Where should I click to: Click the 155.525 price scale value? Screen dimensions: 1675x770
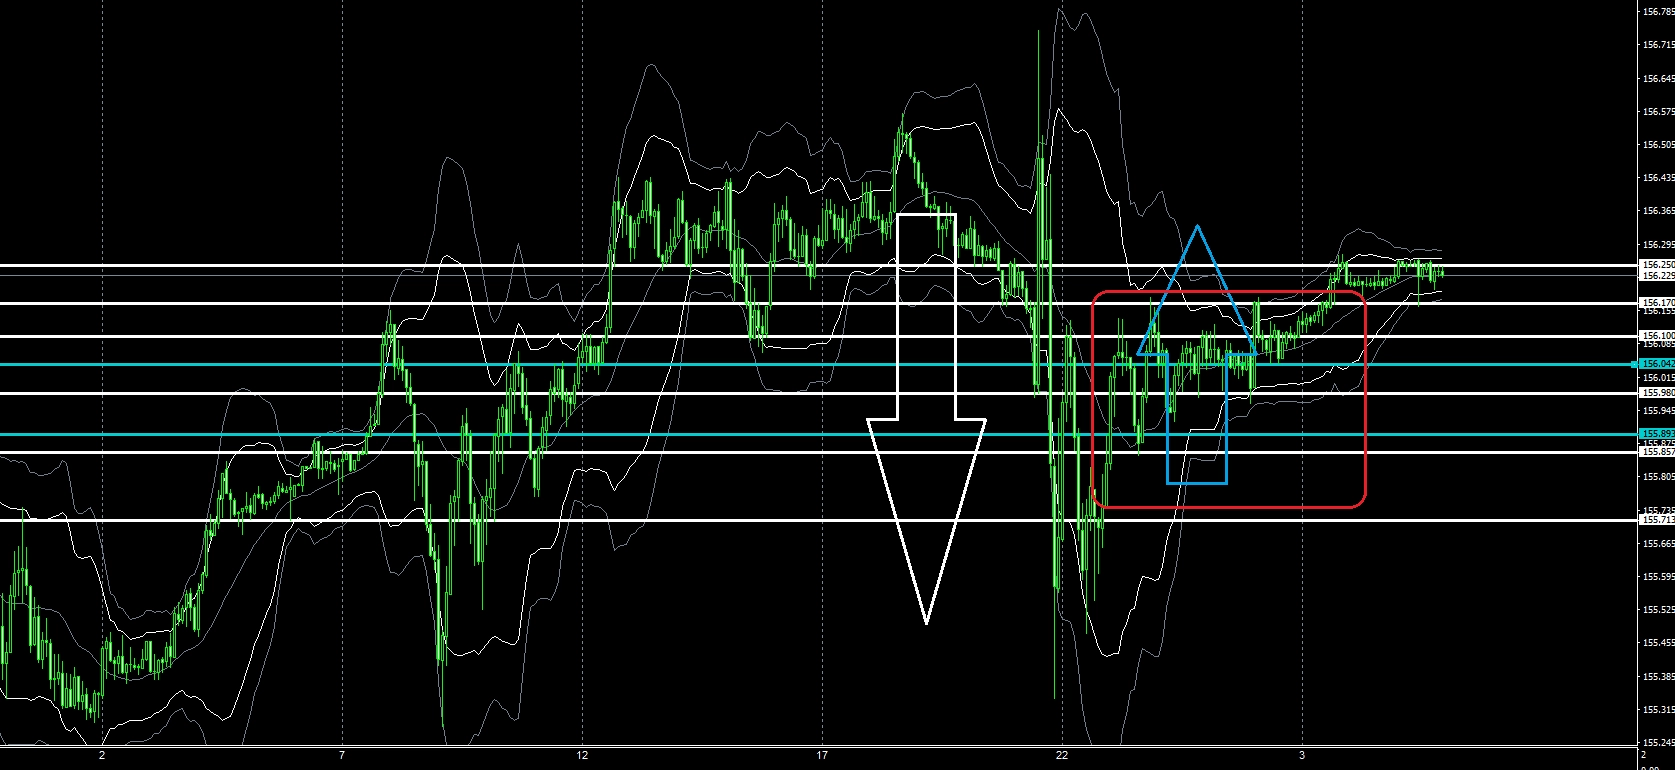(x=1657, y=610)
